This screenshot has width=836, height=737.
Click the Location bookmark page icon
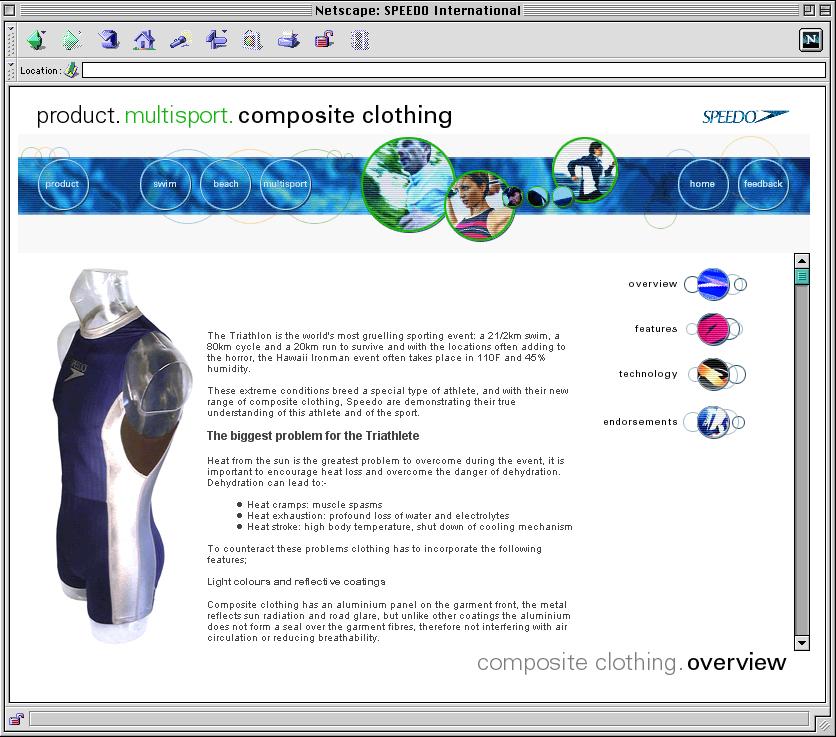coord(71,70)
